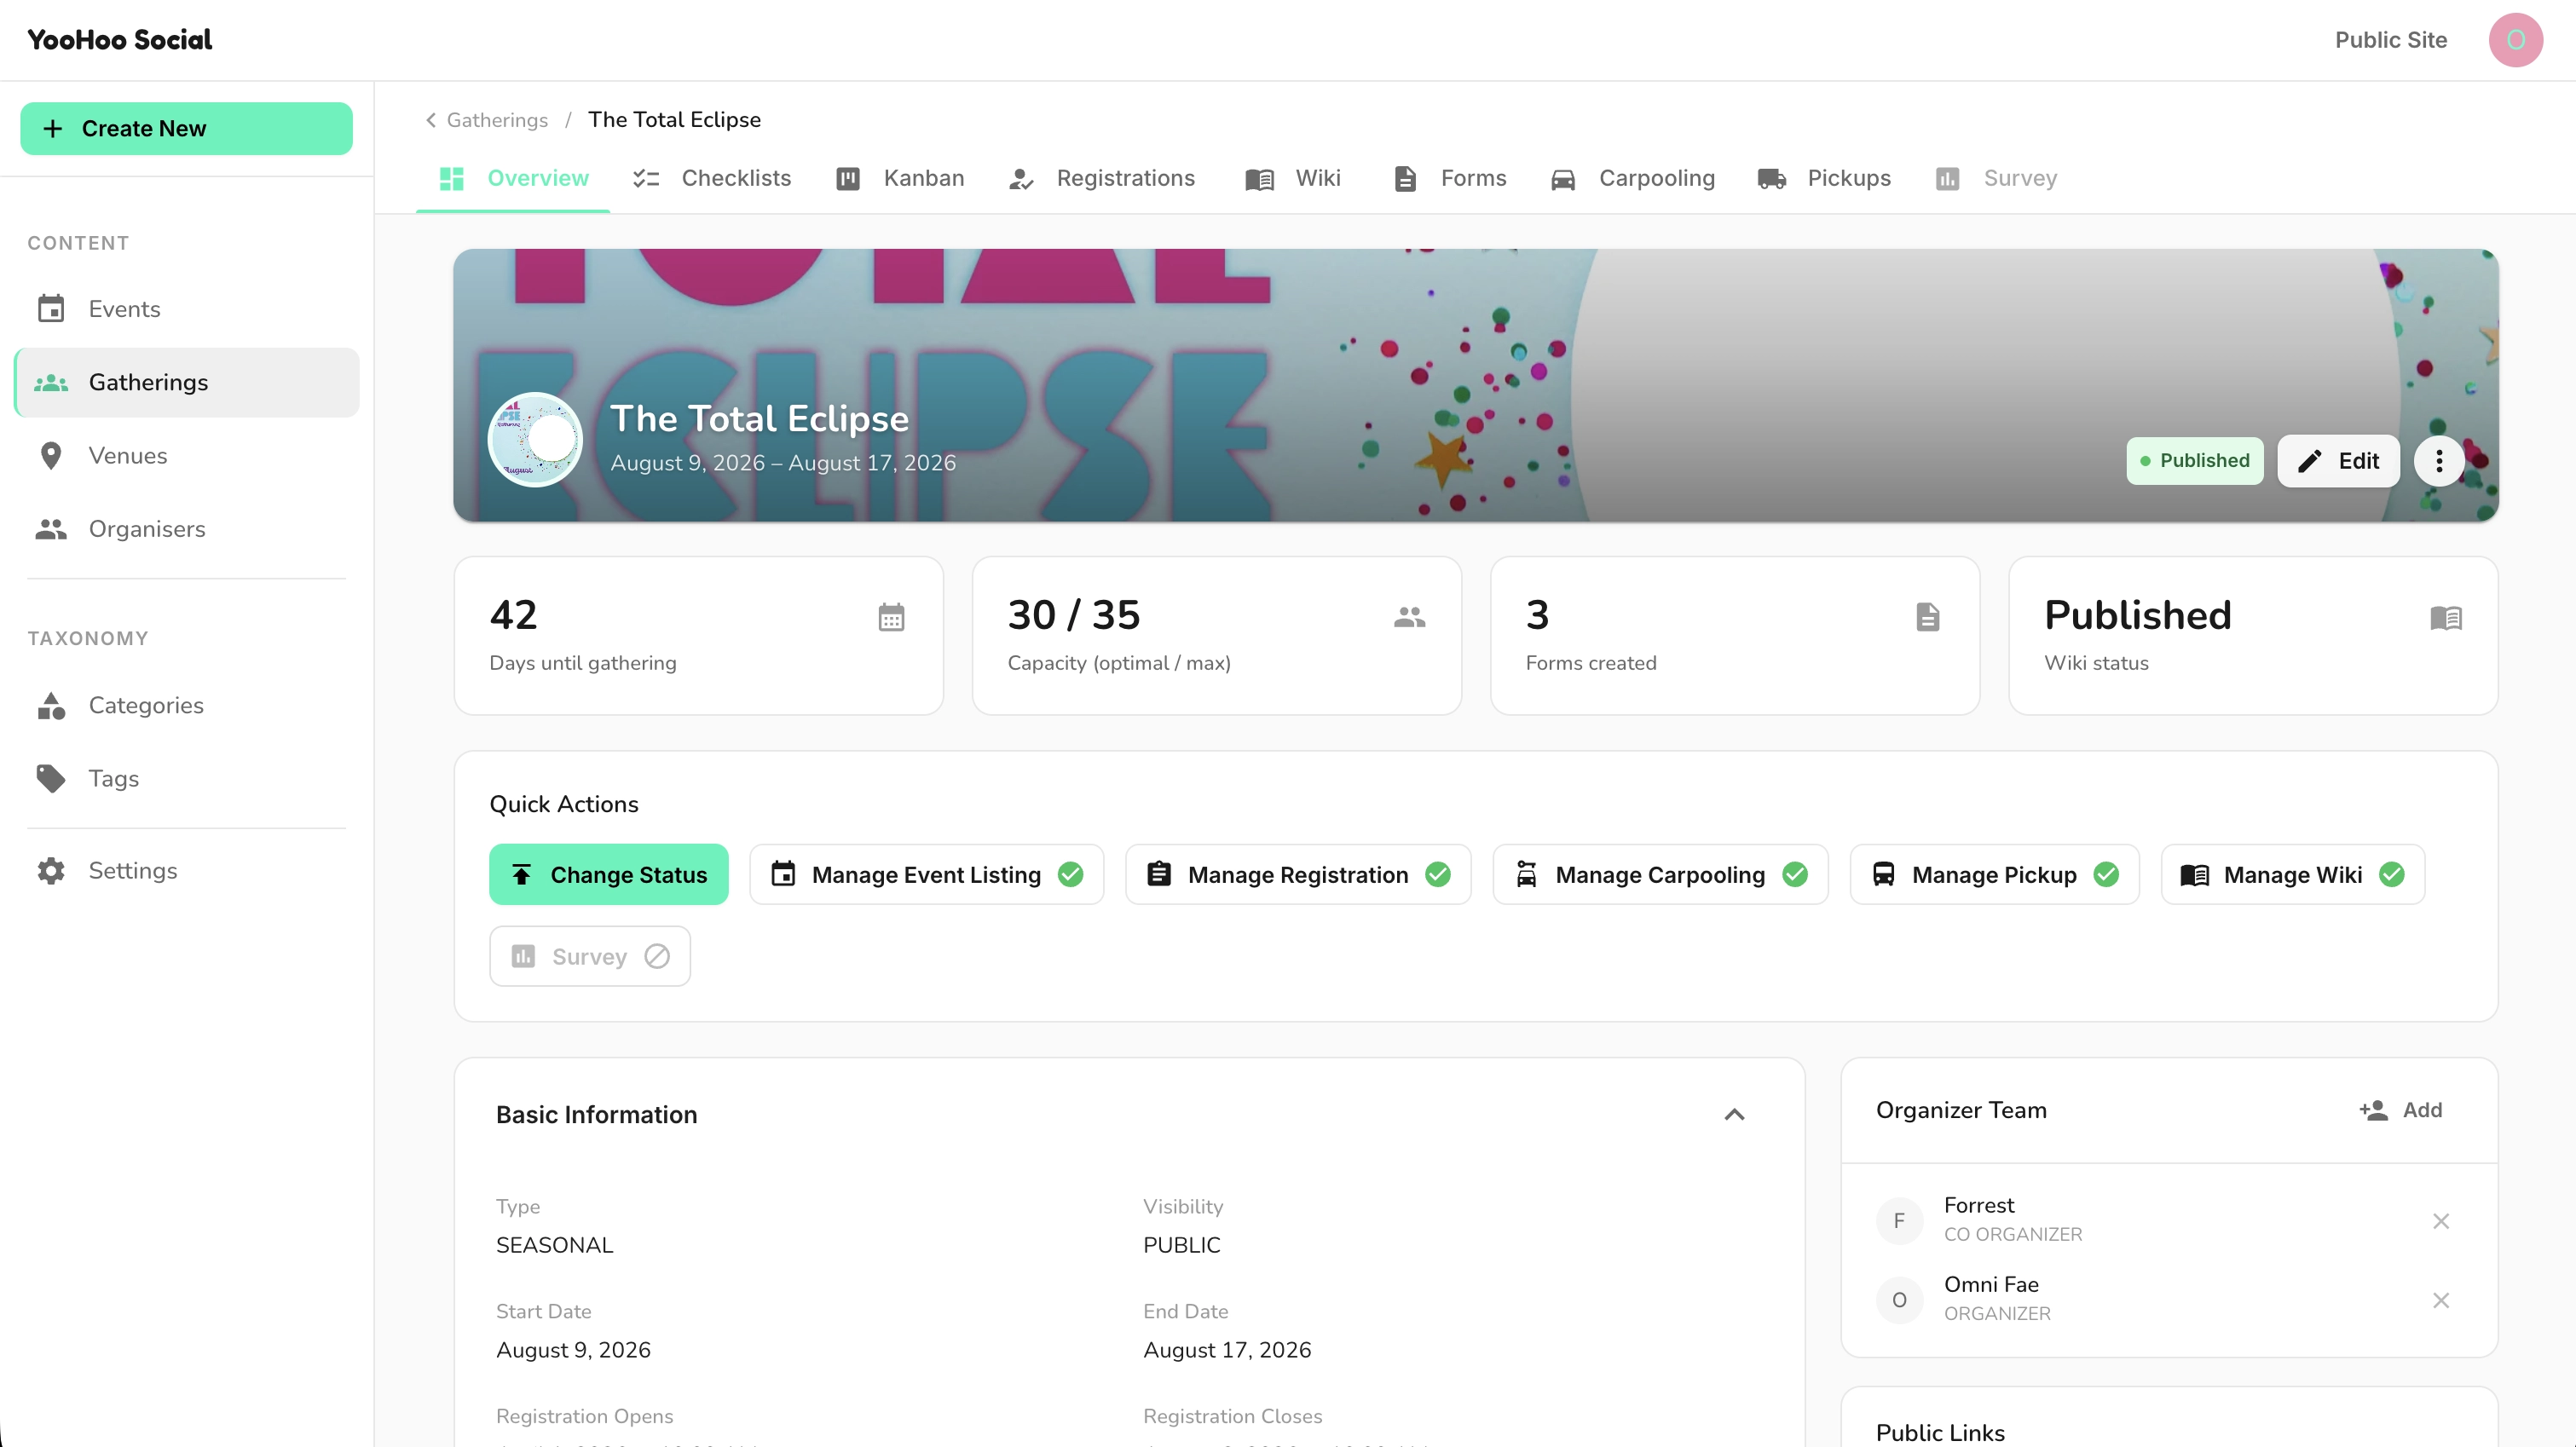2576x1447 pixels.
Task: Open Manage Carpooling action
Action: coord(1660,874)
